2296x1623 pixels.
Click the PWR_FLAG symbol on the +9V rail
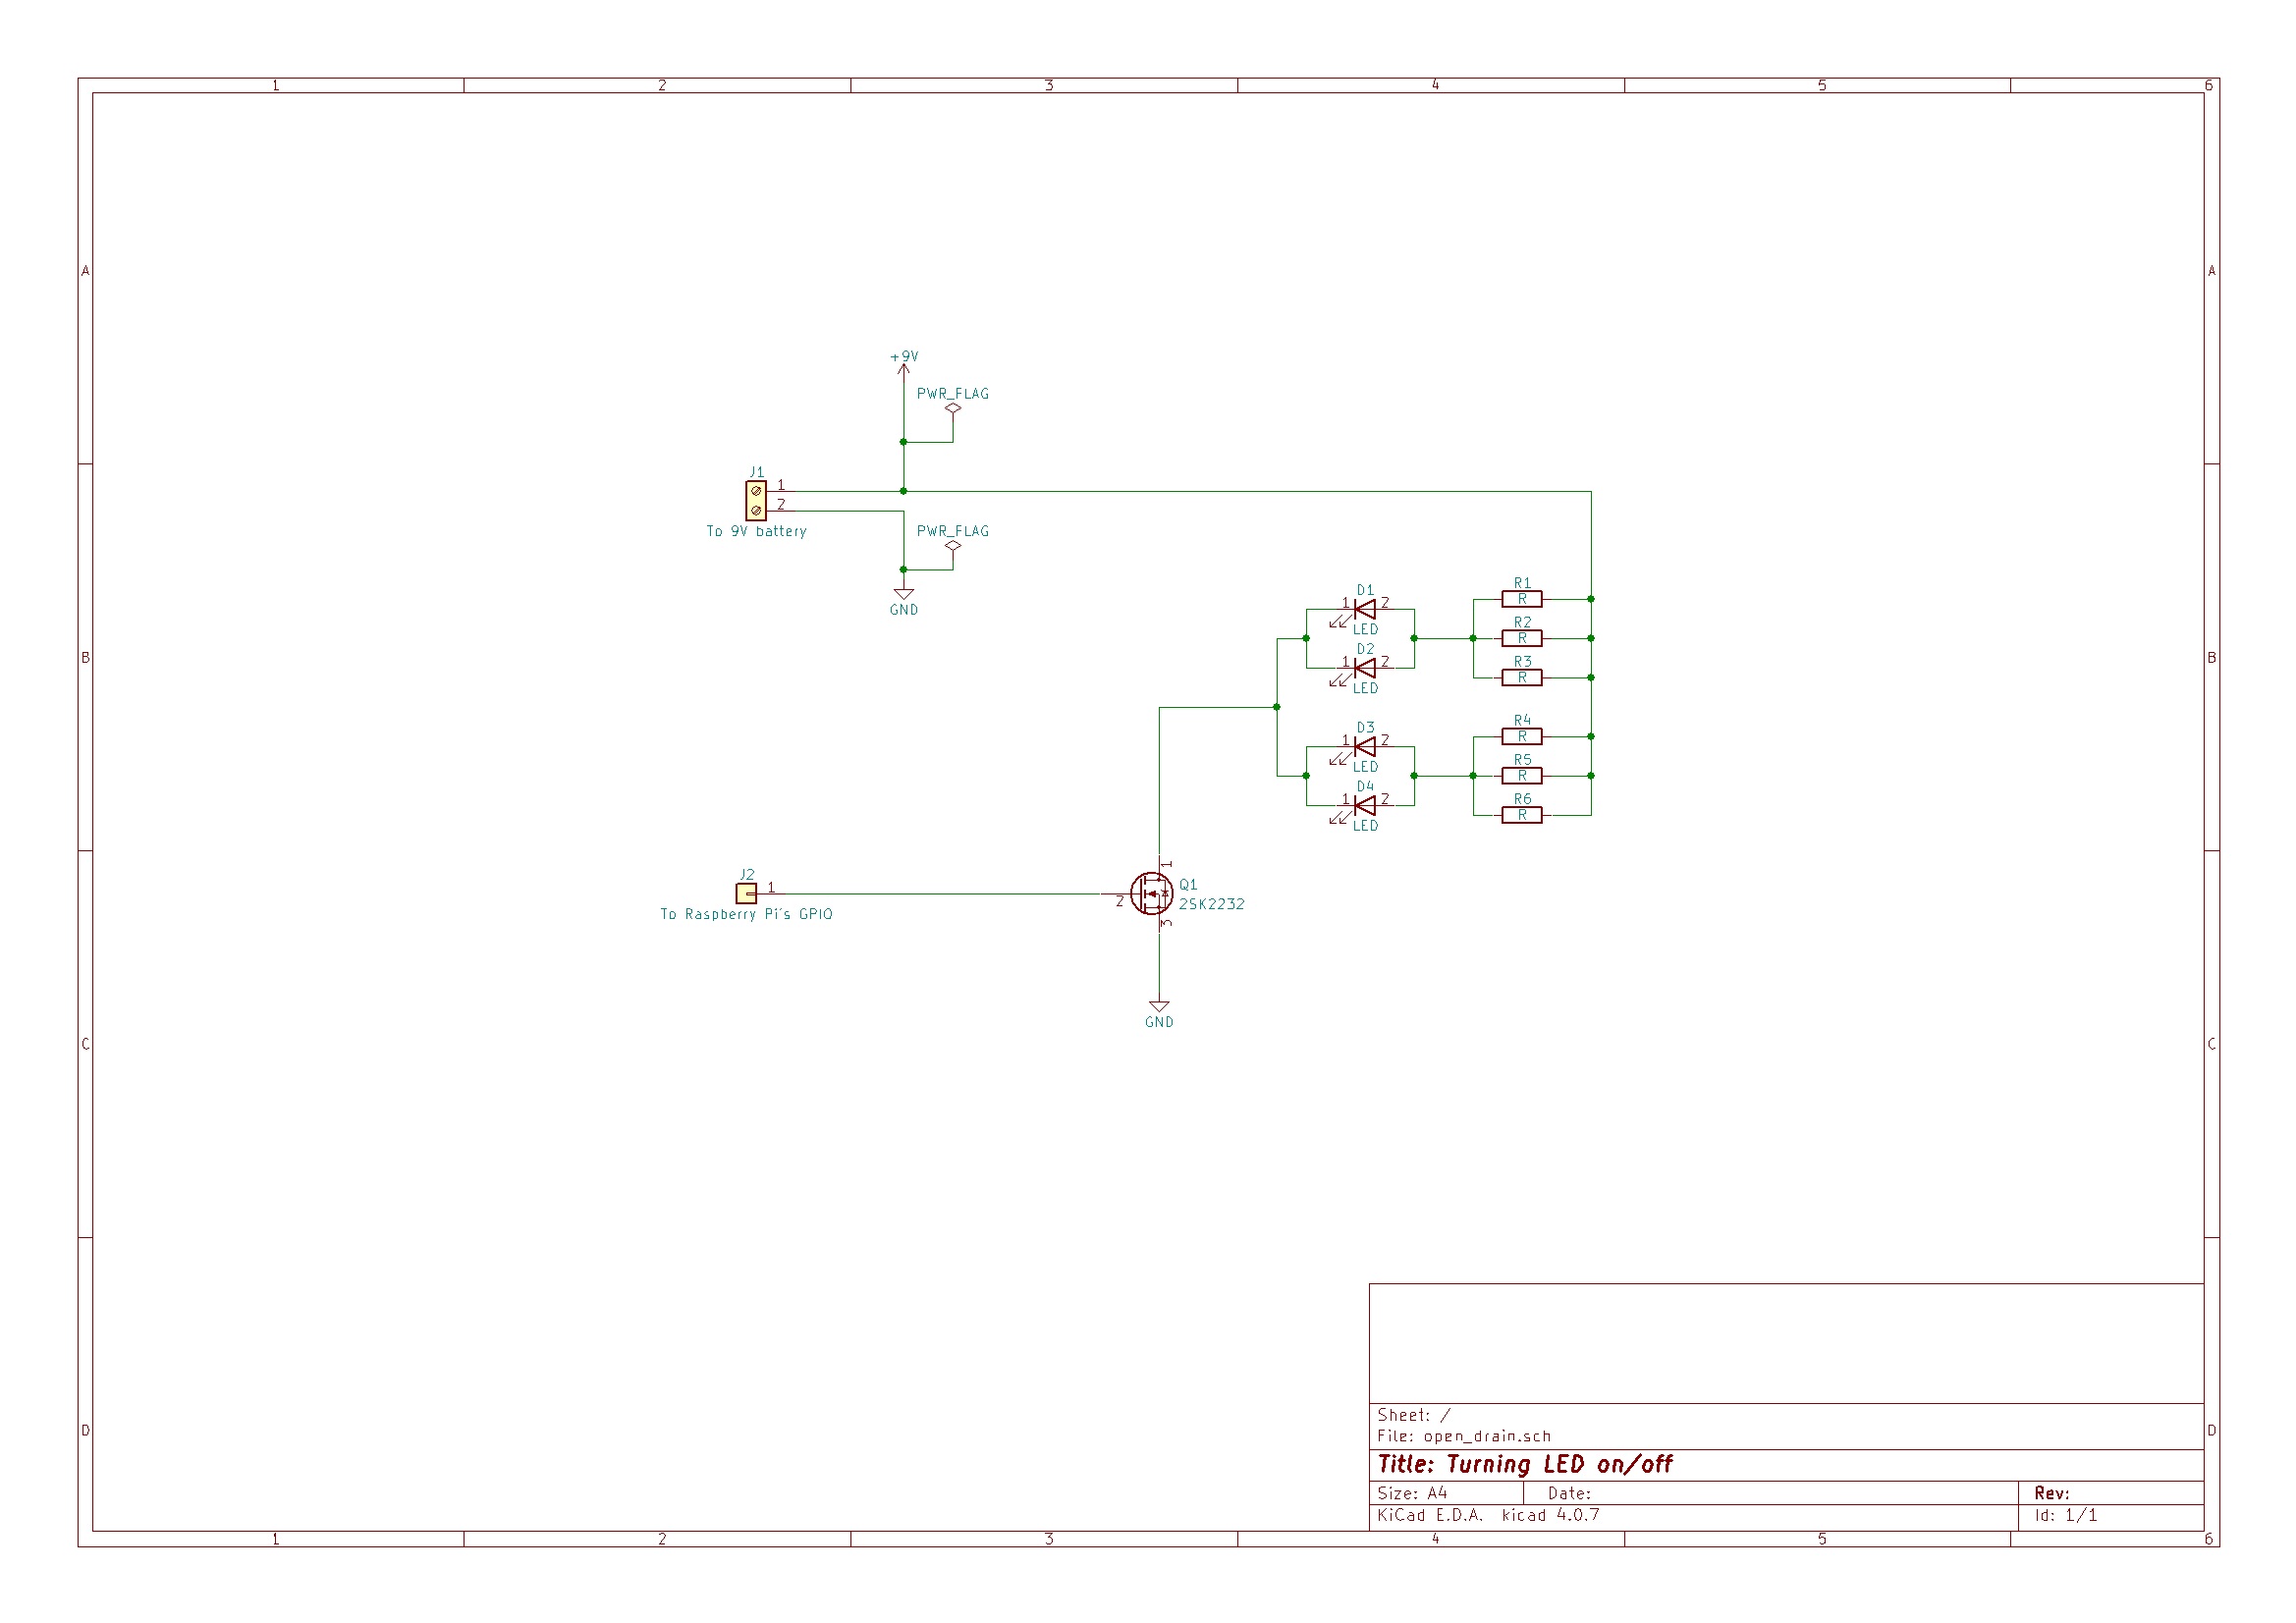coord(953,408)
